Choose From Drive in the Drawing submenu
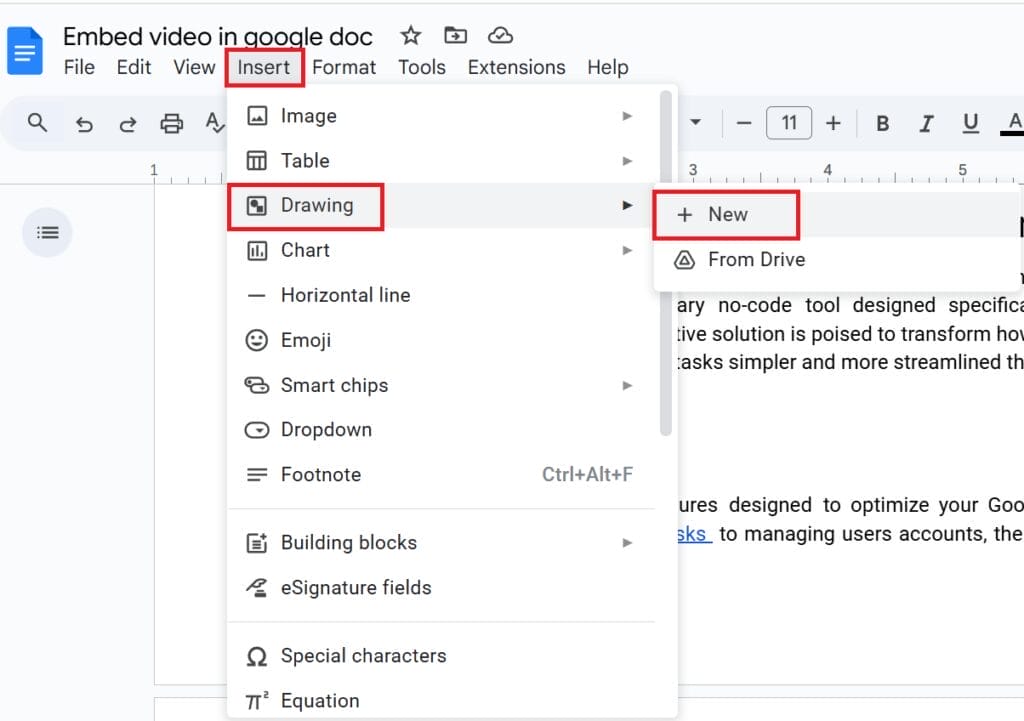Screen dimensions: 1024x721 pyautogui.click(x=755, y=259)
